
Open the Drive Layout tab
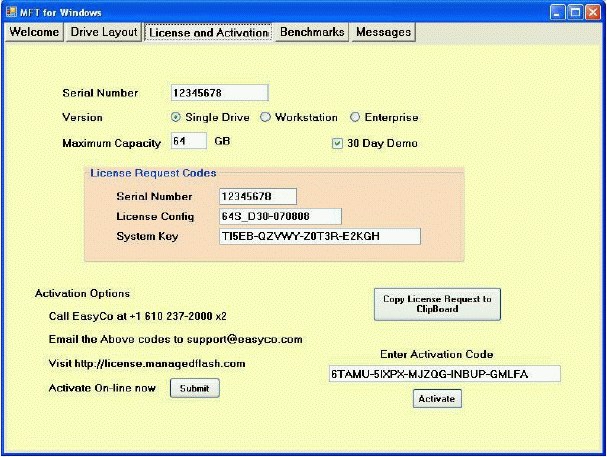click(x=104, y=32)
